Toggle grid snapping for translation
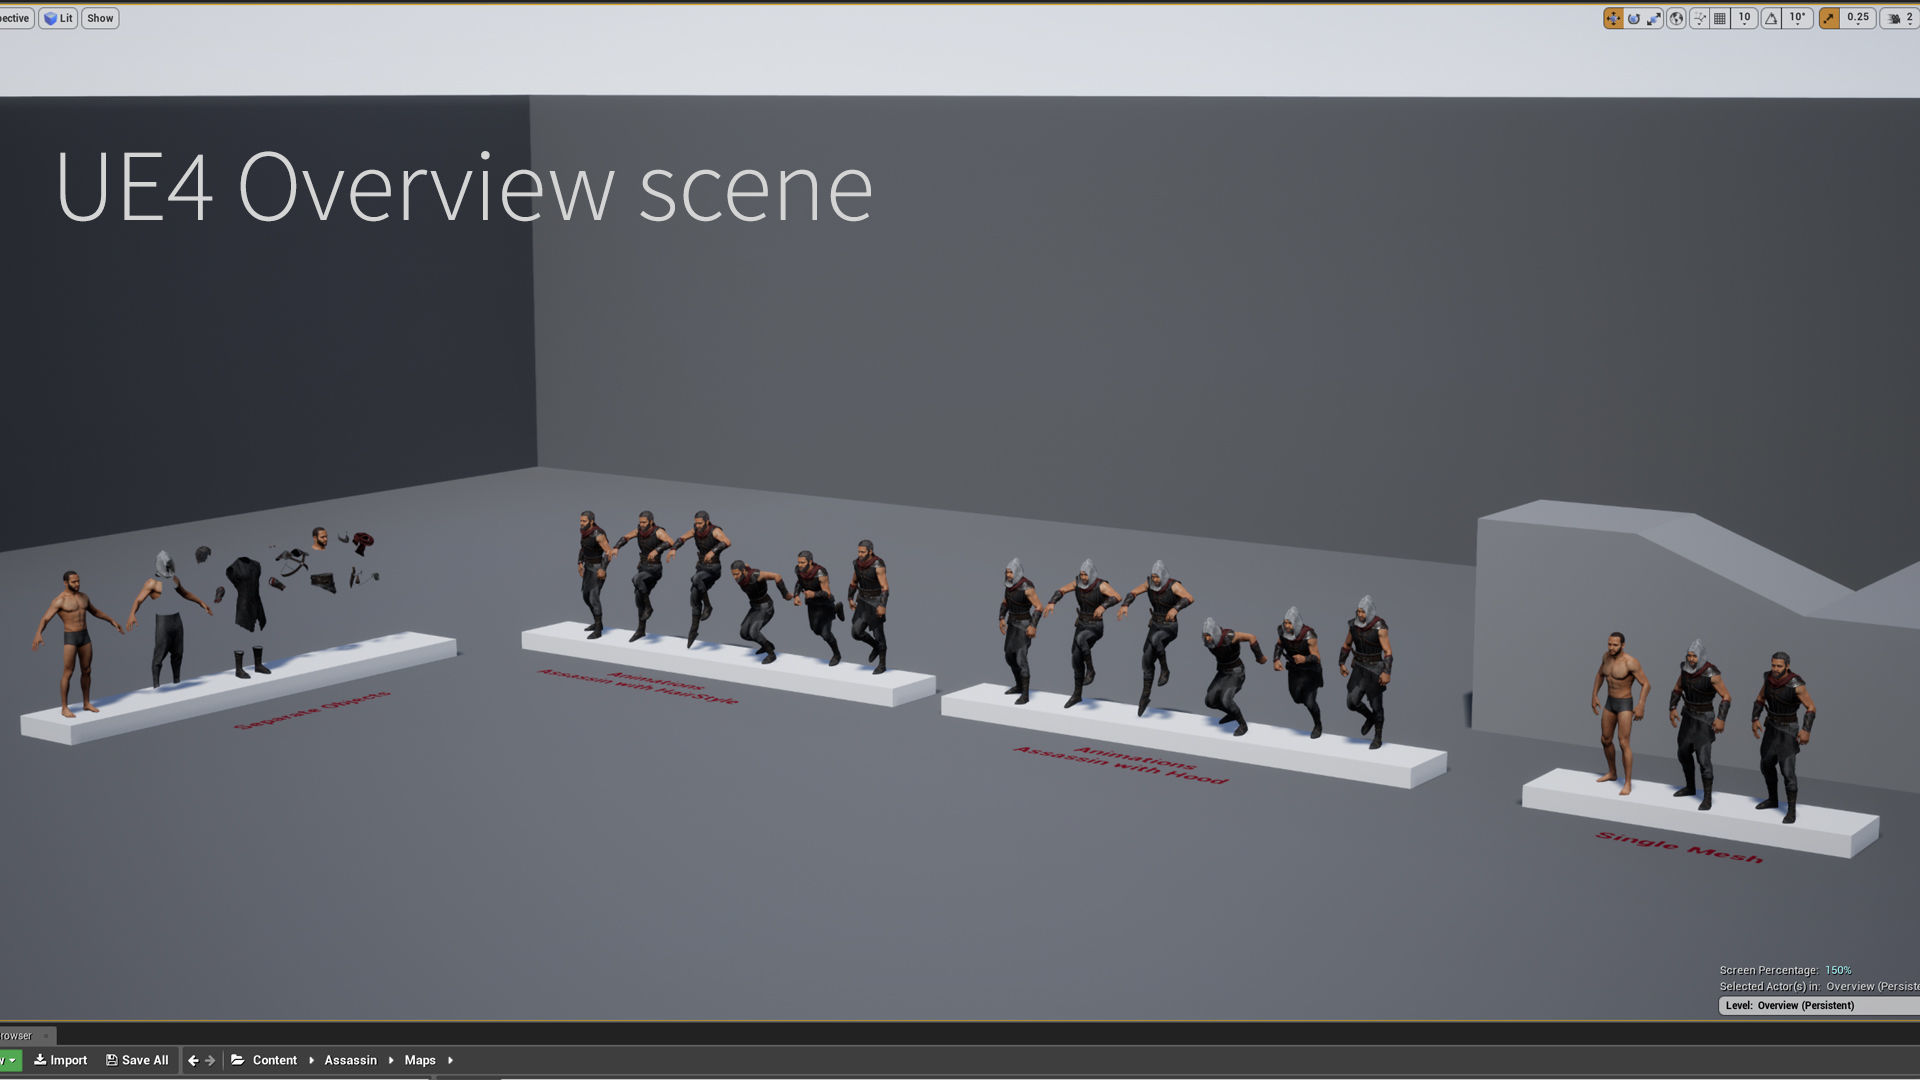The height and width of the screenshot is (1080, 1920). tap(1720, 18)
